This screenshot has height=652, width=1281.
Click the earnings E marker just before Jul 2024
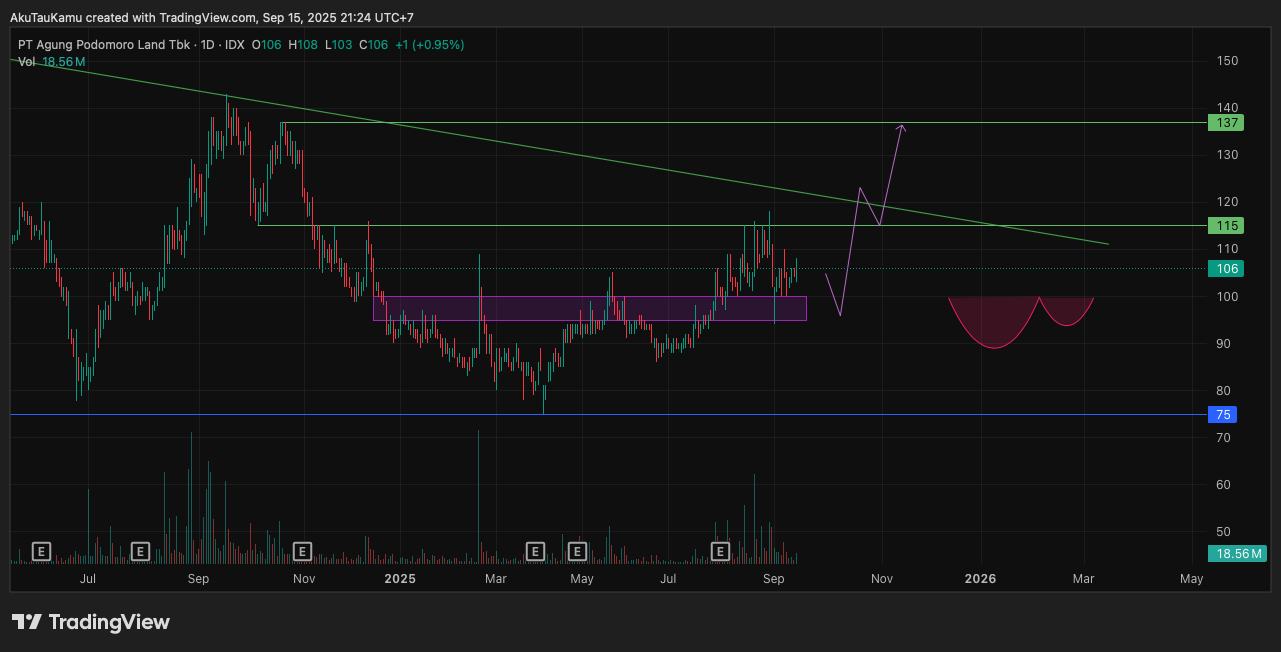coord(41,551)
